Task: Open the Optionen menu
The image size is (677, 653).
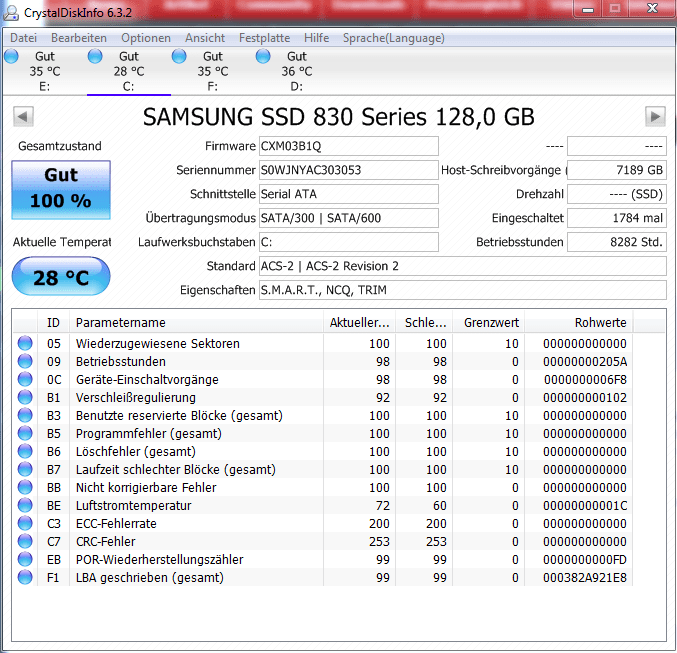Action: tap(146, 38)
